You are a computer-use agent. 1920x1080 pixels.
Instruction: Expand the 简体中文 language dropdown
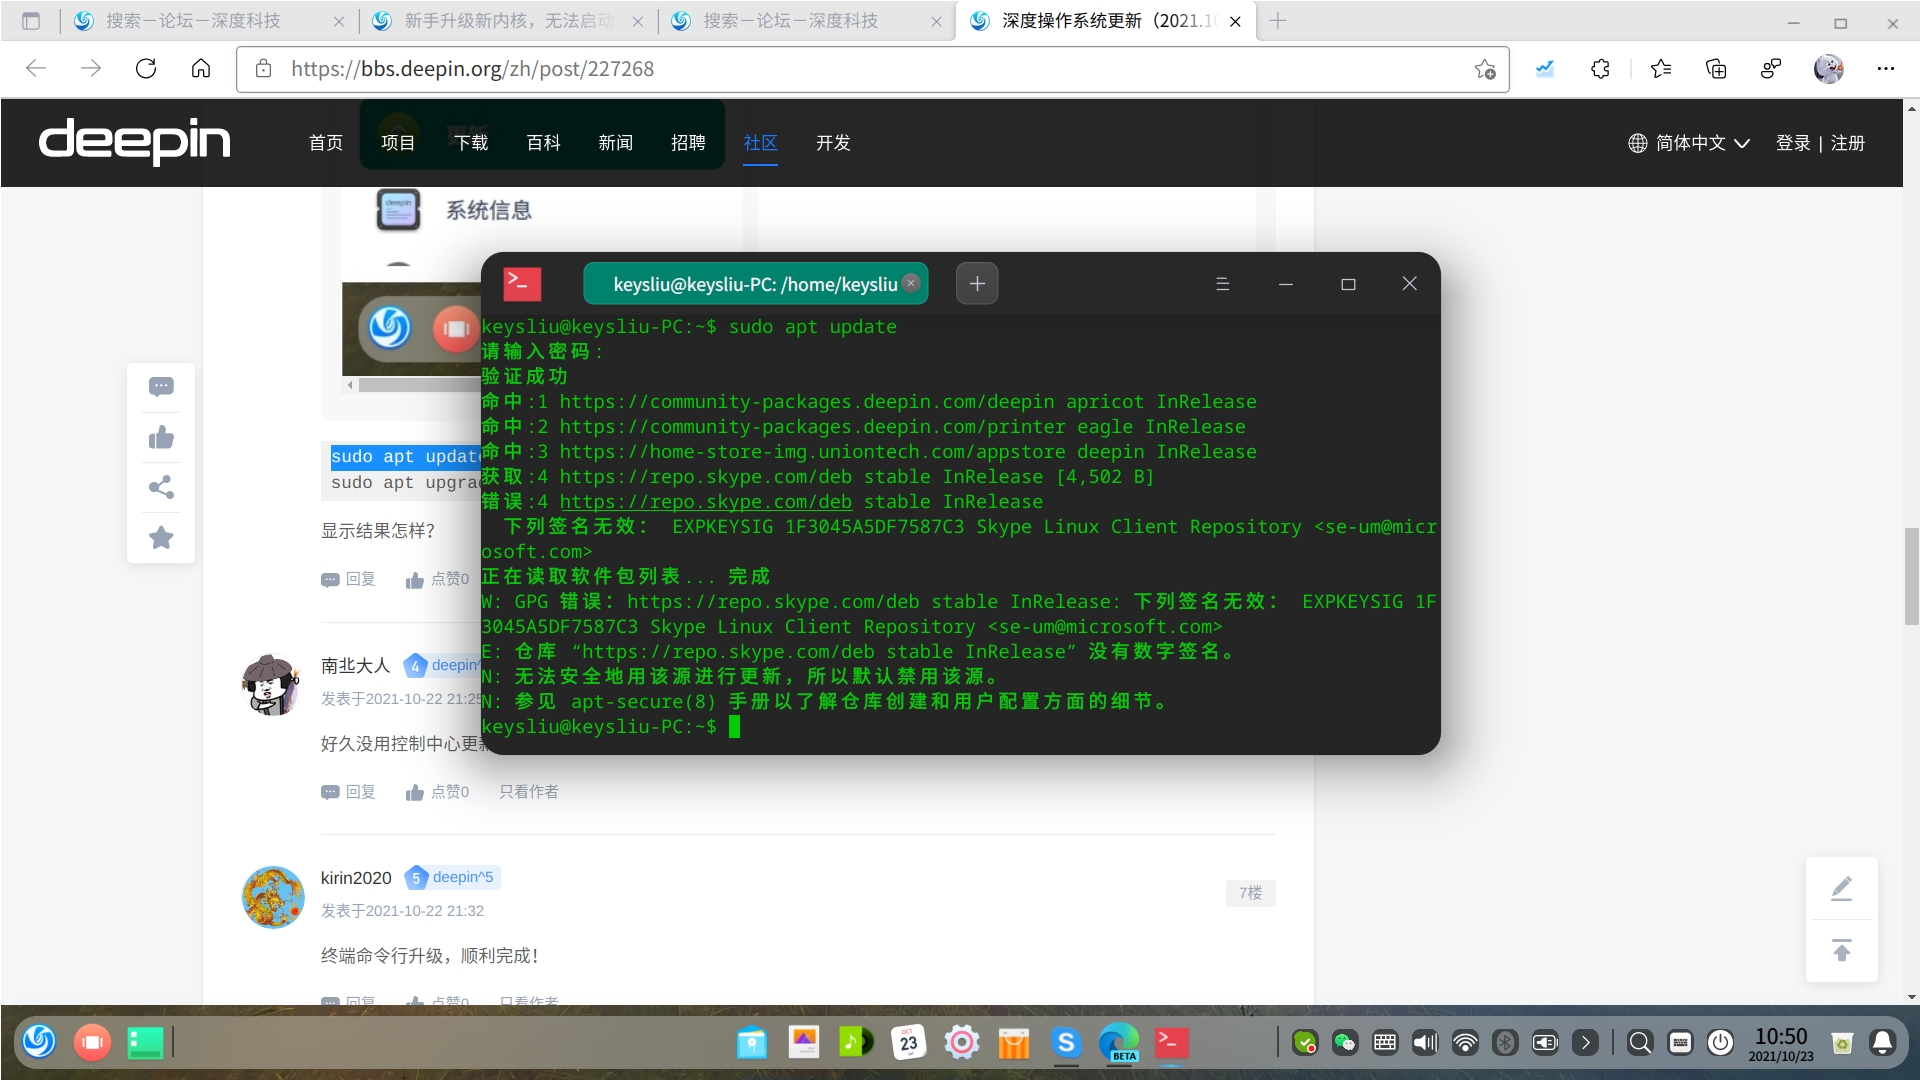[1689, 143]
